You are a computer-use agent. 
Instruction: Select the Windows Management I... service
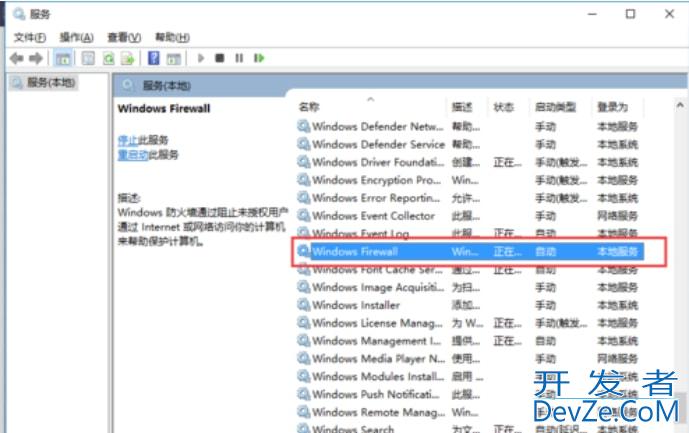coord(376,341)
